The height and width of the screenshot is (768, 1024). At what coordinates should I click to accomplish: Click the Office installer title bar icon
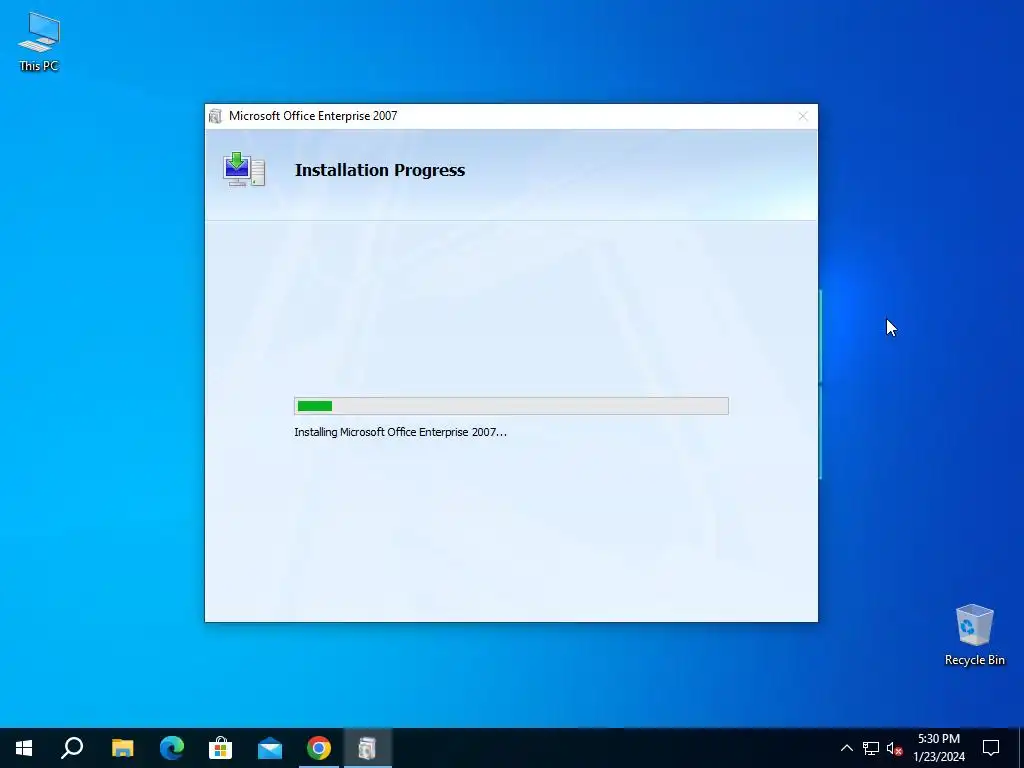215,116
